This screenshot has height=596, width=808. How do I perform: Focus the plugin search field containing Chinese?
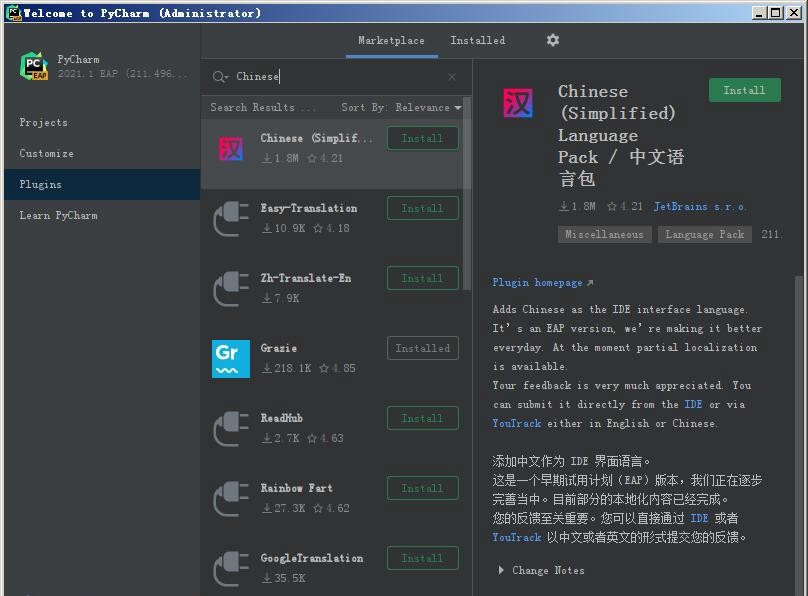coord(335,77)
